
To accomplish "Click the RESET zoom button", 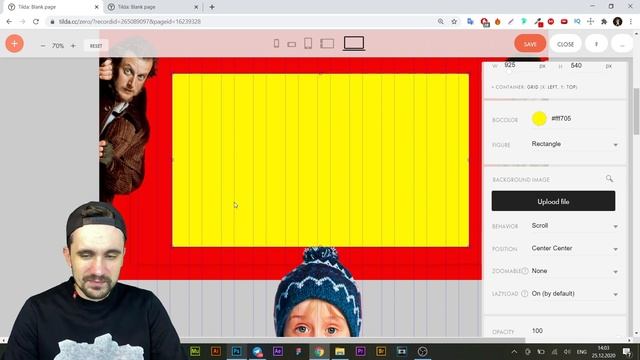I will [x=96, y=46].
